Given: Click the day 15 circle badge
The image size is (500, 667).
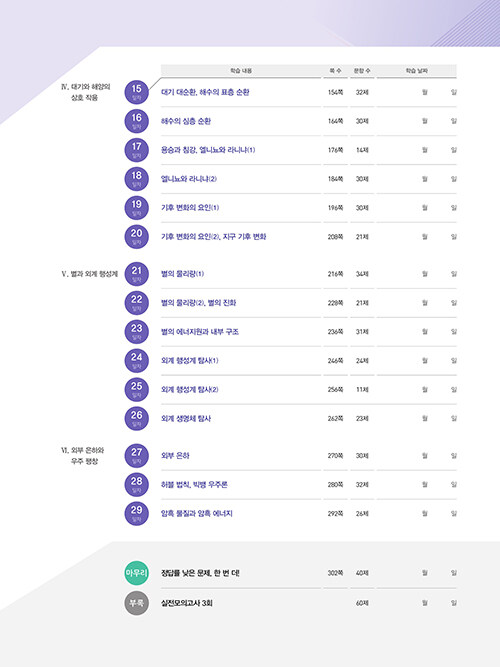Looking at the screenshot, I should (x=136, y=92).
